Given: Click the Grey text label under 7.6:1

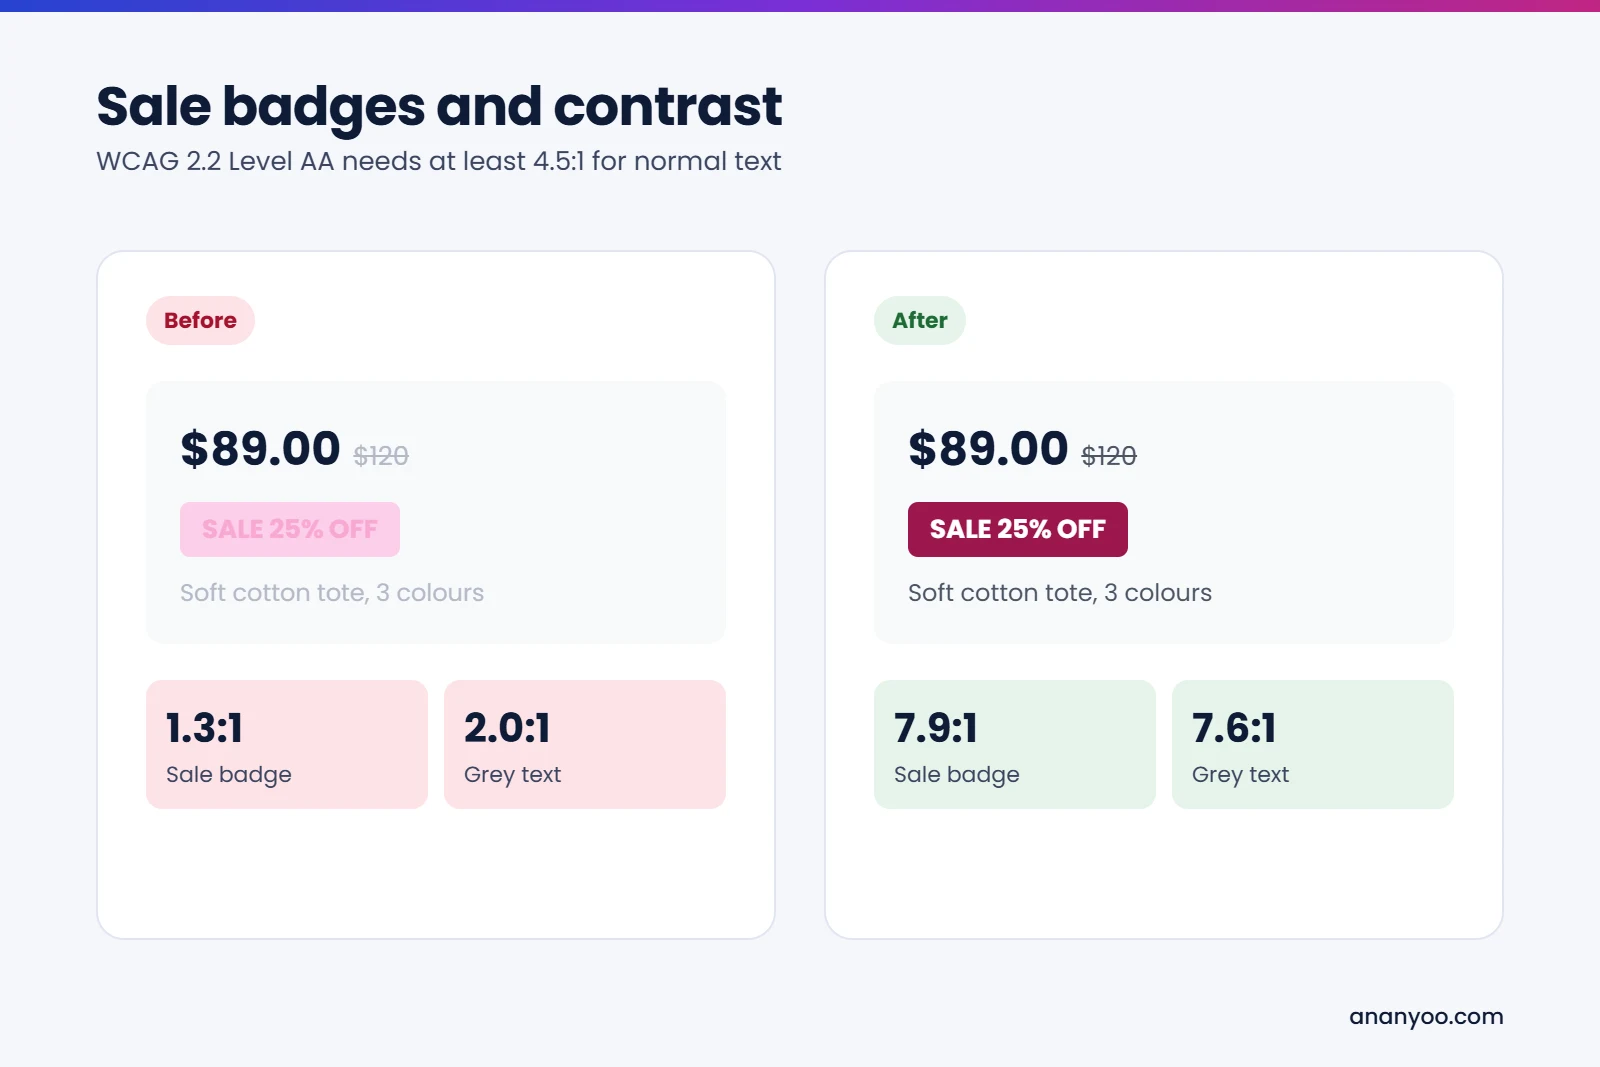Looking at the screenshot, I should (x=1240, y=775).
